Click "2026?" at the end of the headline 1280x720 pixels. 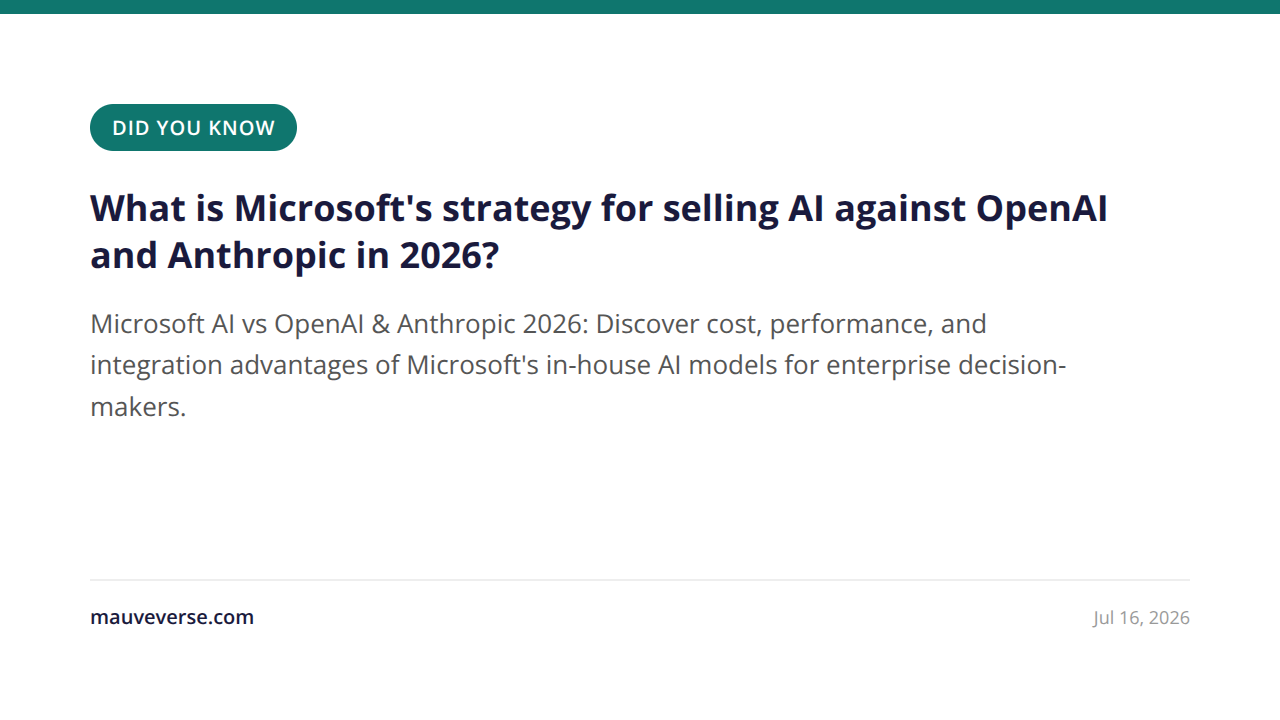click(x=449, y=256)
